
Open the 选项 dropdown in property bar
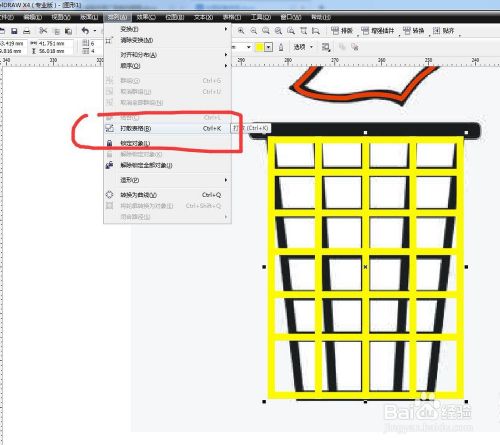pos(311,47)
